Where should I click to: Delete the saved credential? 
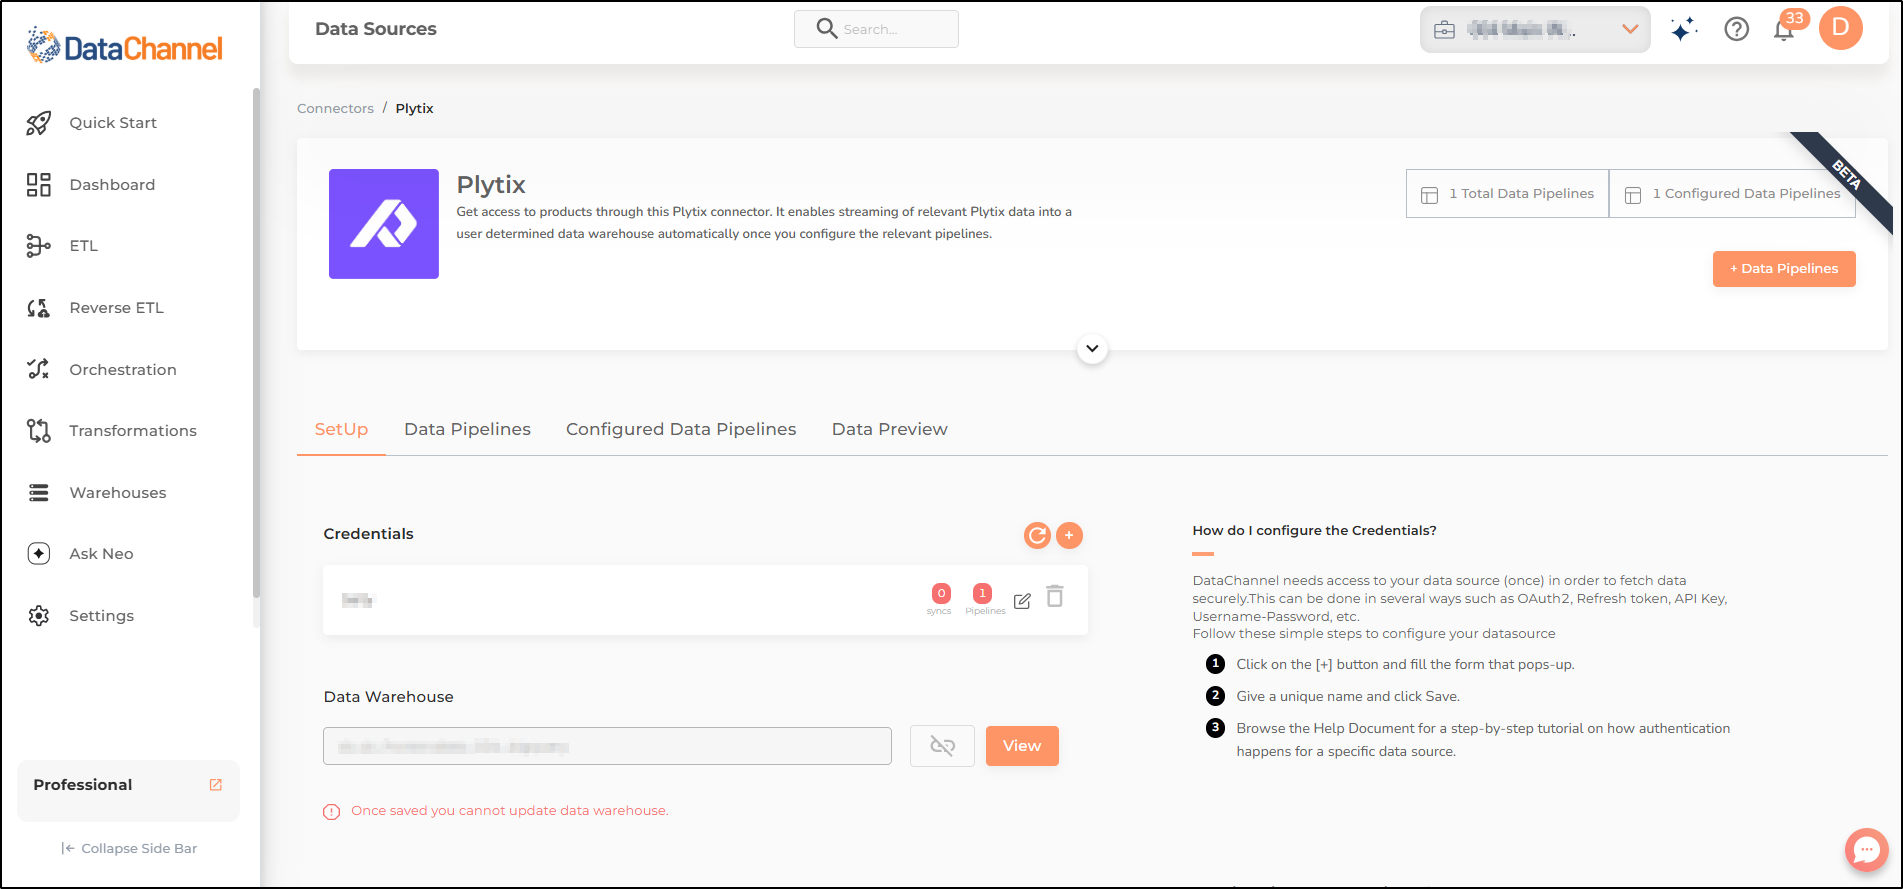coord(1055,597)
